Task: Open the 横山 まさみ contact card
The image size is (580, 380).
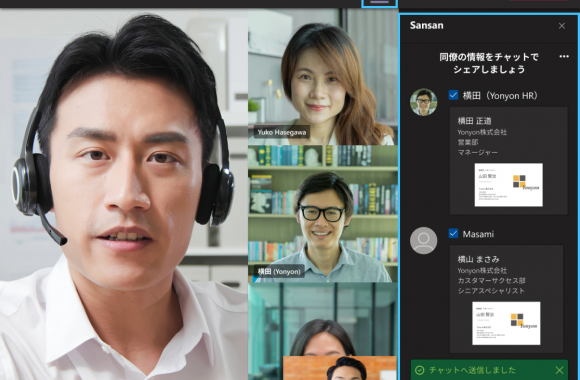Action: (x=506, y=299)
